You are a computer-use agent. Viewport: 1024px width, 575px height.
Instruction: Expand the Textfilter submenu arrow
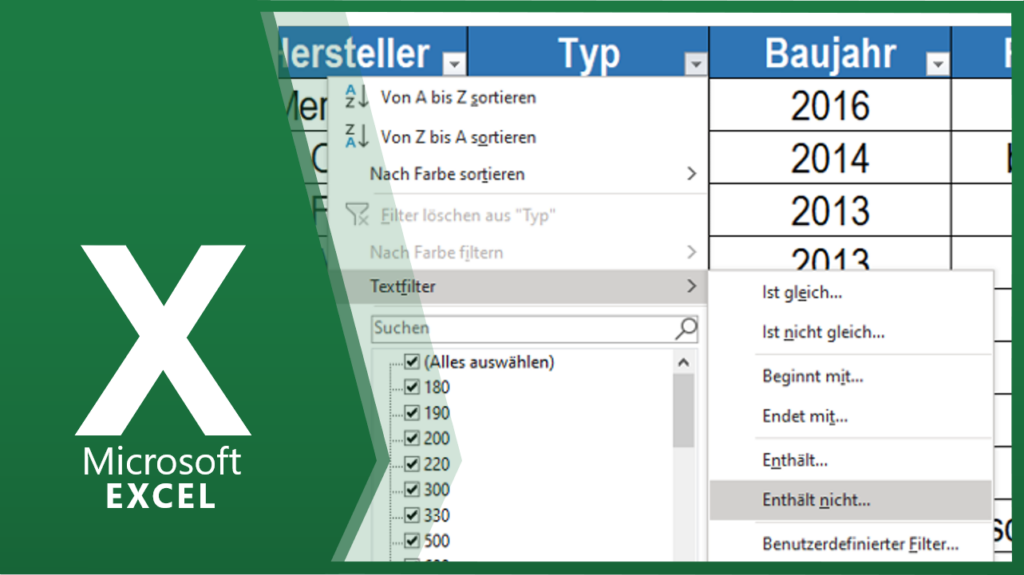pyautogui.click(x=692, y=286)
